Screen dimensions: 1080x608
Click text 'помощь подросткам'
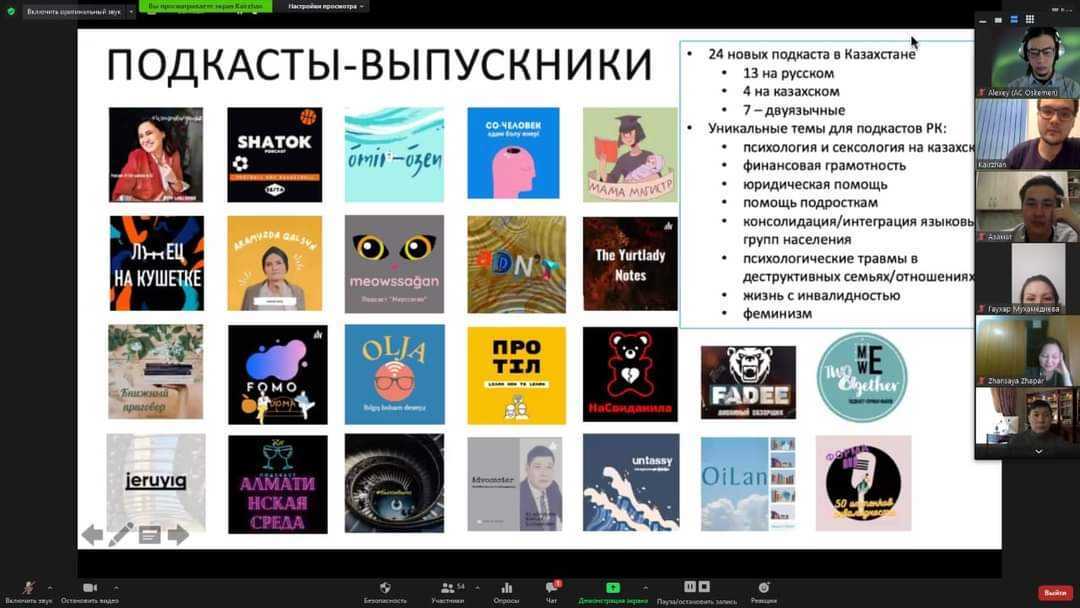coord(810,202)
